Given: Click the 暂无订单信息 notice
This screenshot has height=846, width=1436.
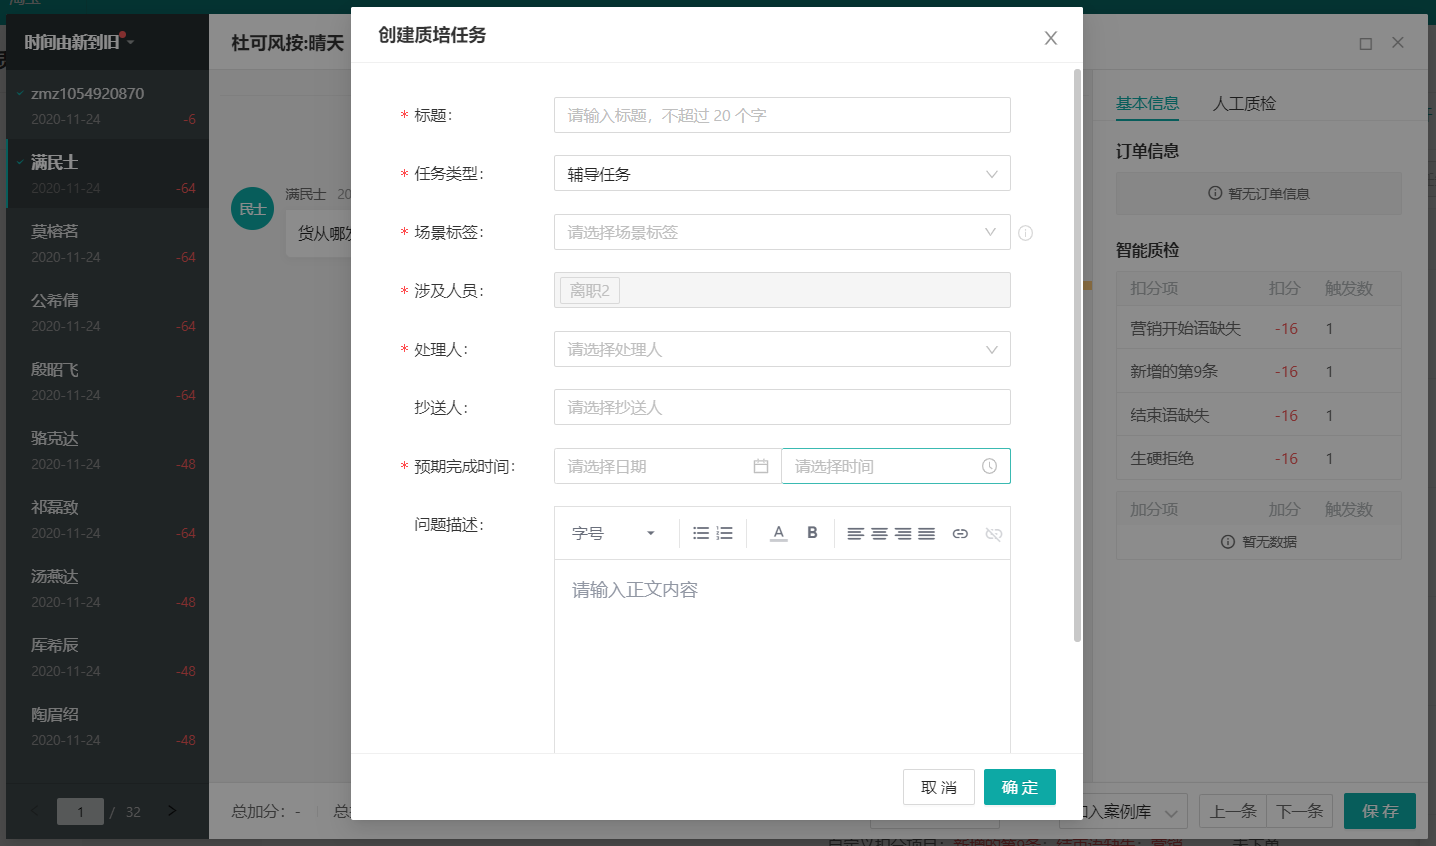Looking at the screenshot, I should click(x=1258, y=193).
